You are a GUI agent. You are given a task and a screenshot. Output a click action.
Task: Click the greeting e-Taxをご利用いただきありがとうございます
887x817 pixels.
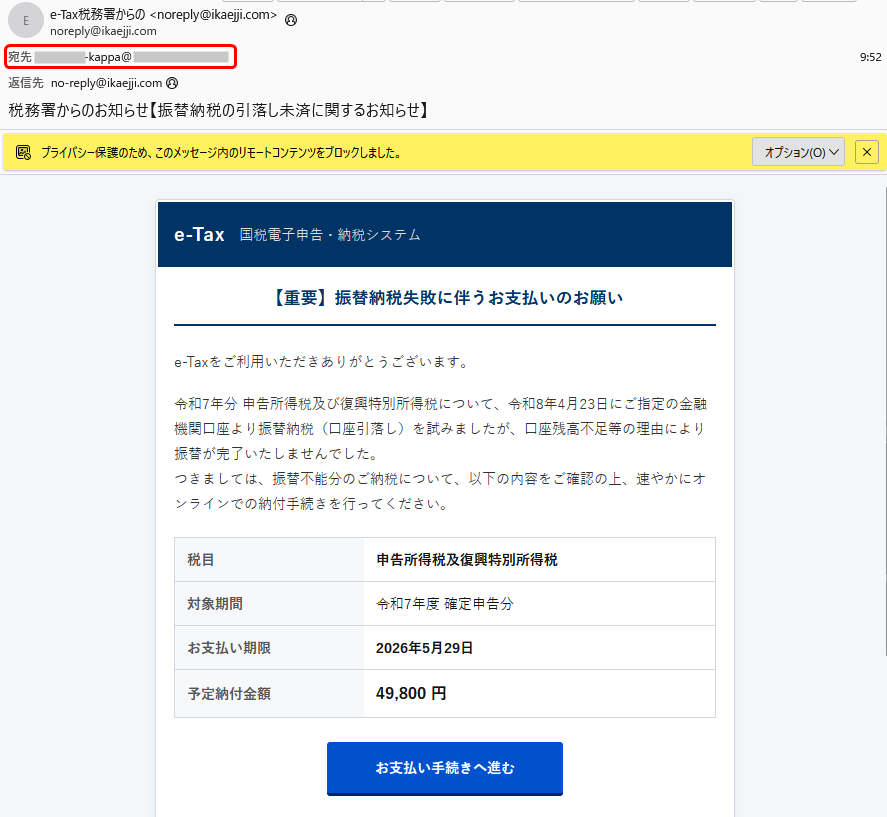tap(322, 362)
